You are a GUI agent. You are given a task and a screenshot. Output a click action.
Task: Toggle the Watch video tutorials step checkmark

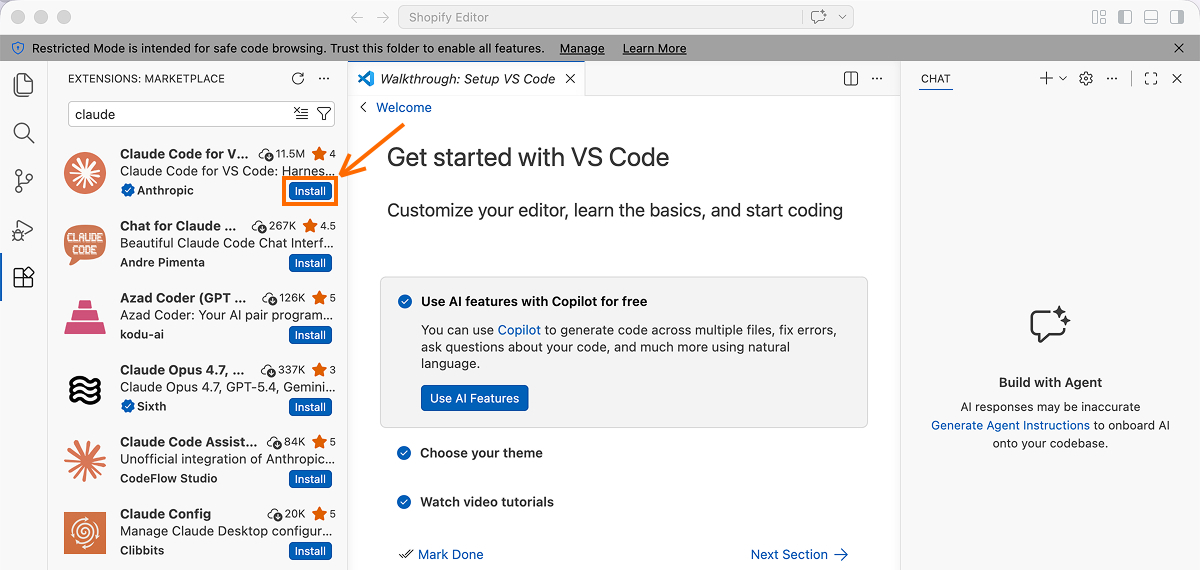pos(404,502)
